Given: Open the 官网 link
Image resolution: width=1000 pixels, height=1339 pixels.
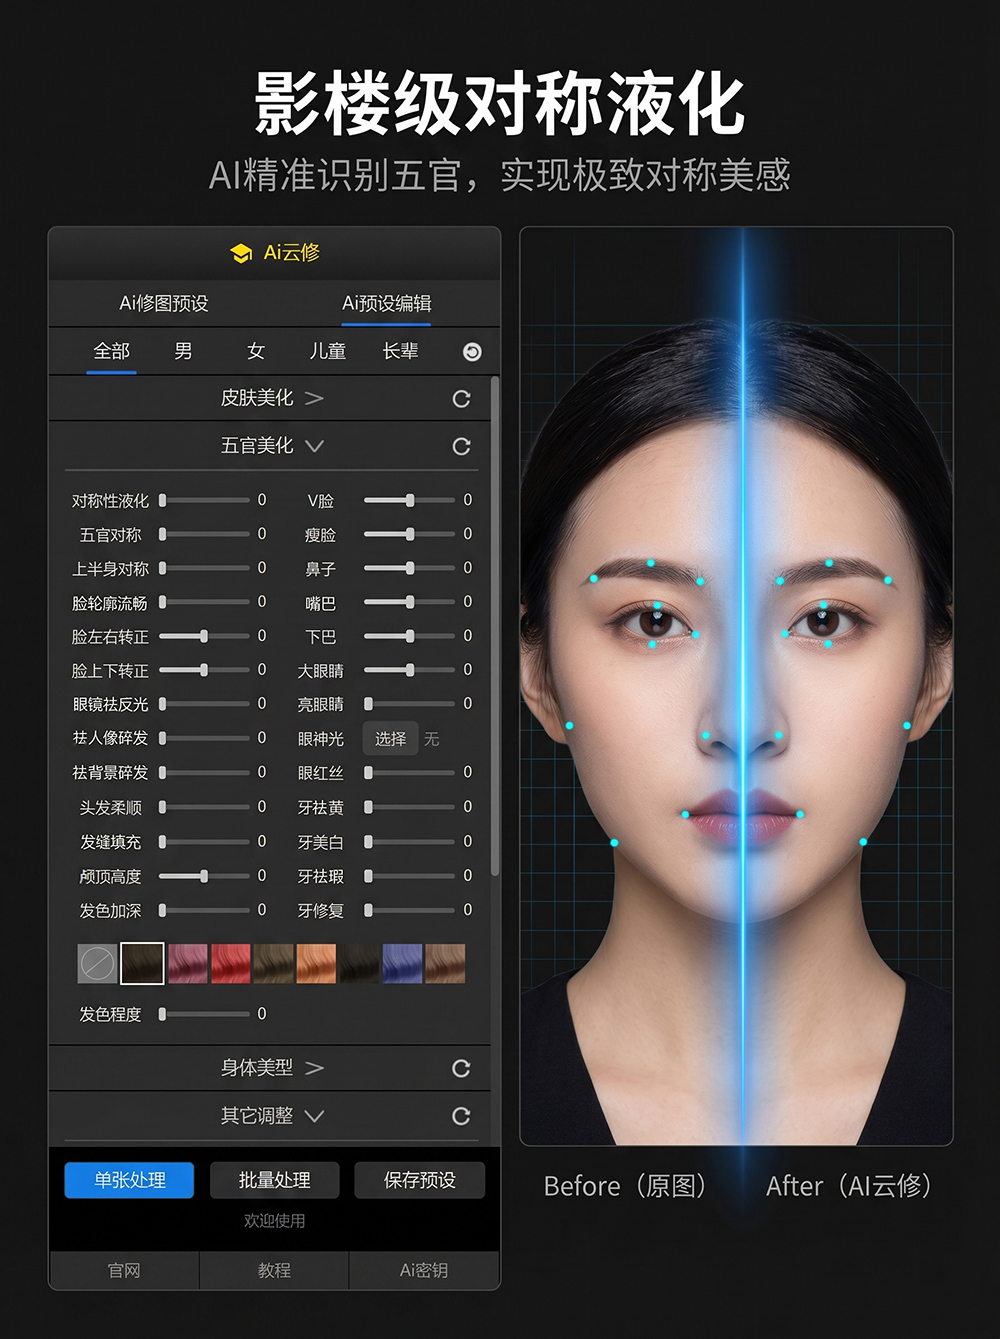Looking at the screenshot, I should (124, 1270).
